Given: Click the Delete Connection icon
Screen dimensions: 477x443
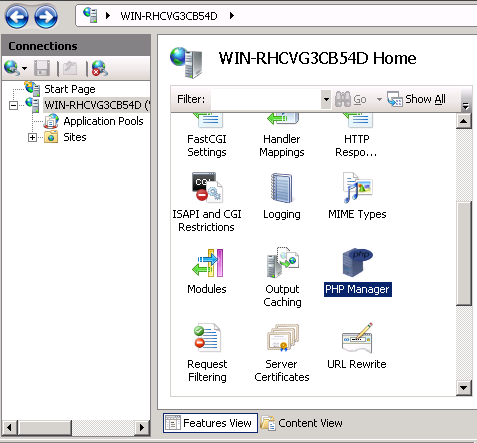Looking at the screenshot, I should (99, 68).
